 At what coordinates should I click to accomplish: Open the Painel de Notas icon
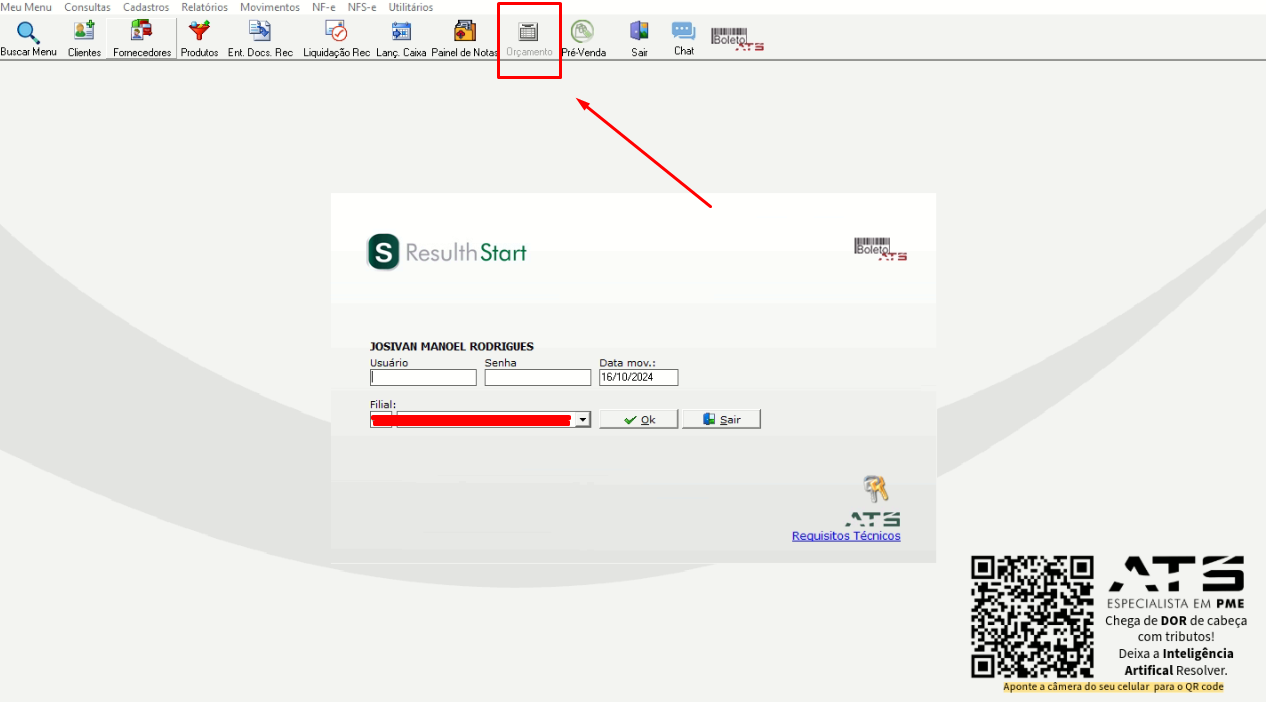tap(465, 31)
